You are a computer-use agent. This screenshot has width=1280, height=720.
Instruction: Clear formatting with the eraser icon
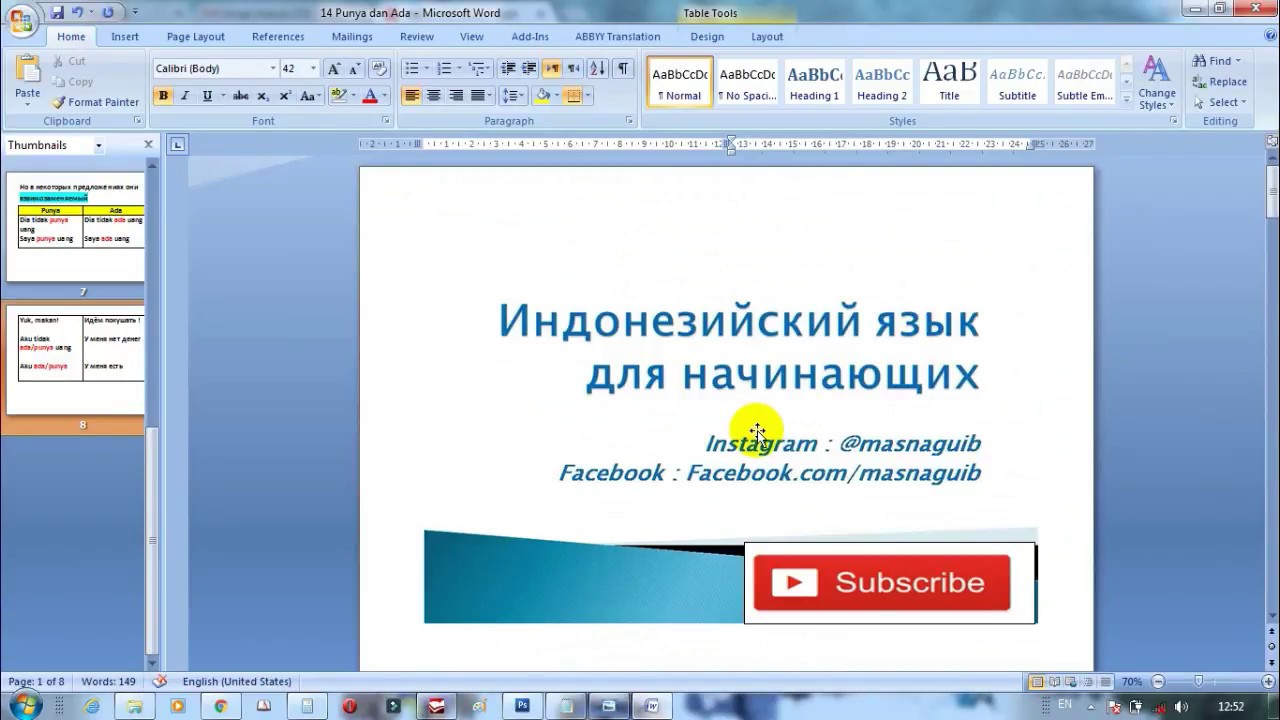click(379, 69)
